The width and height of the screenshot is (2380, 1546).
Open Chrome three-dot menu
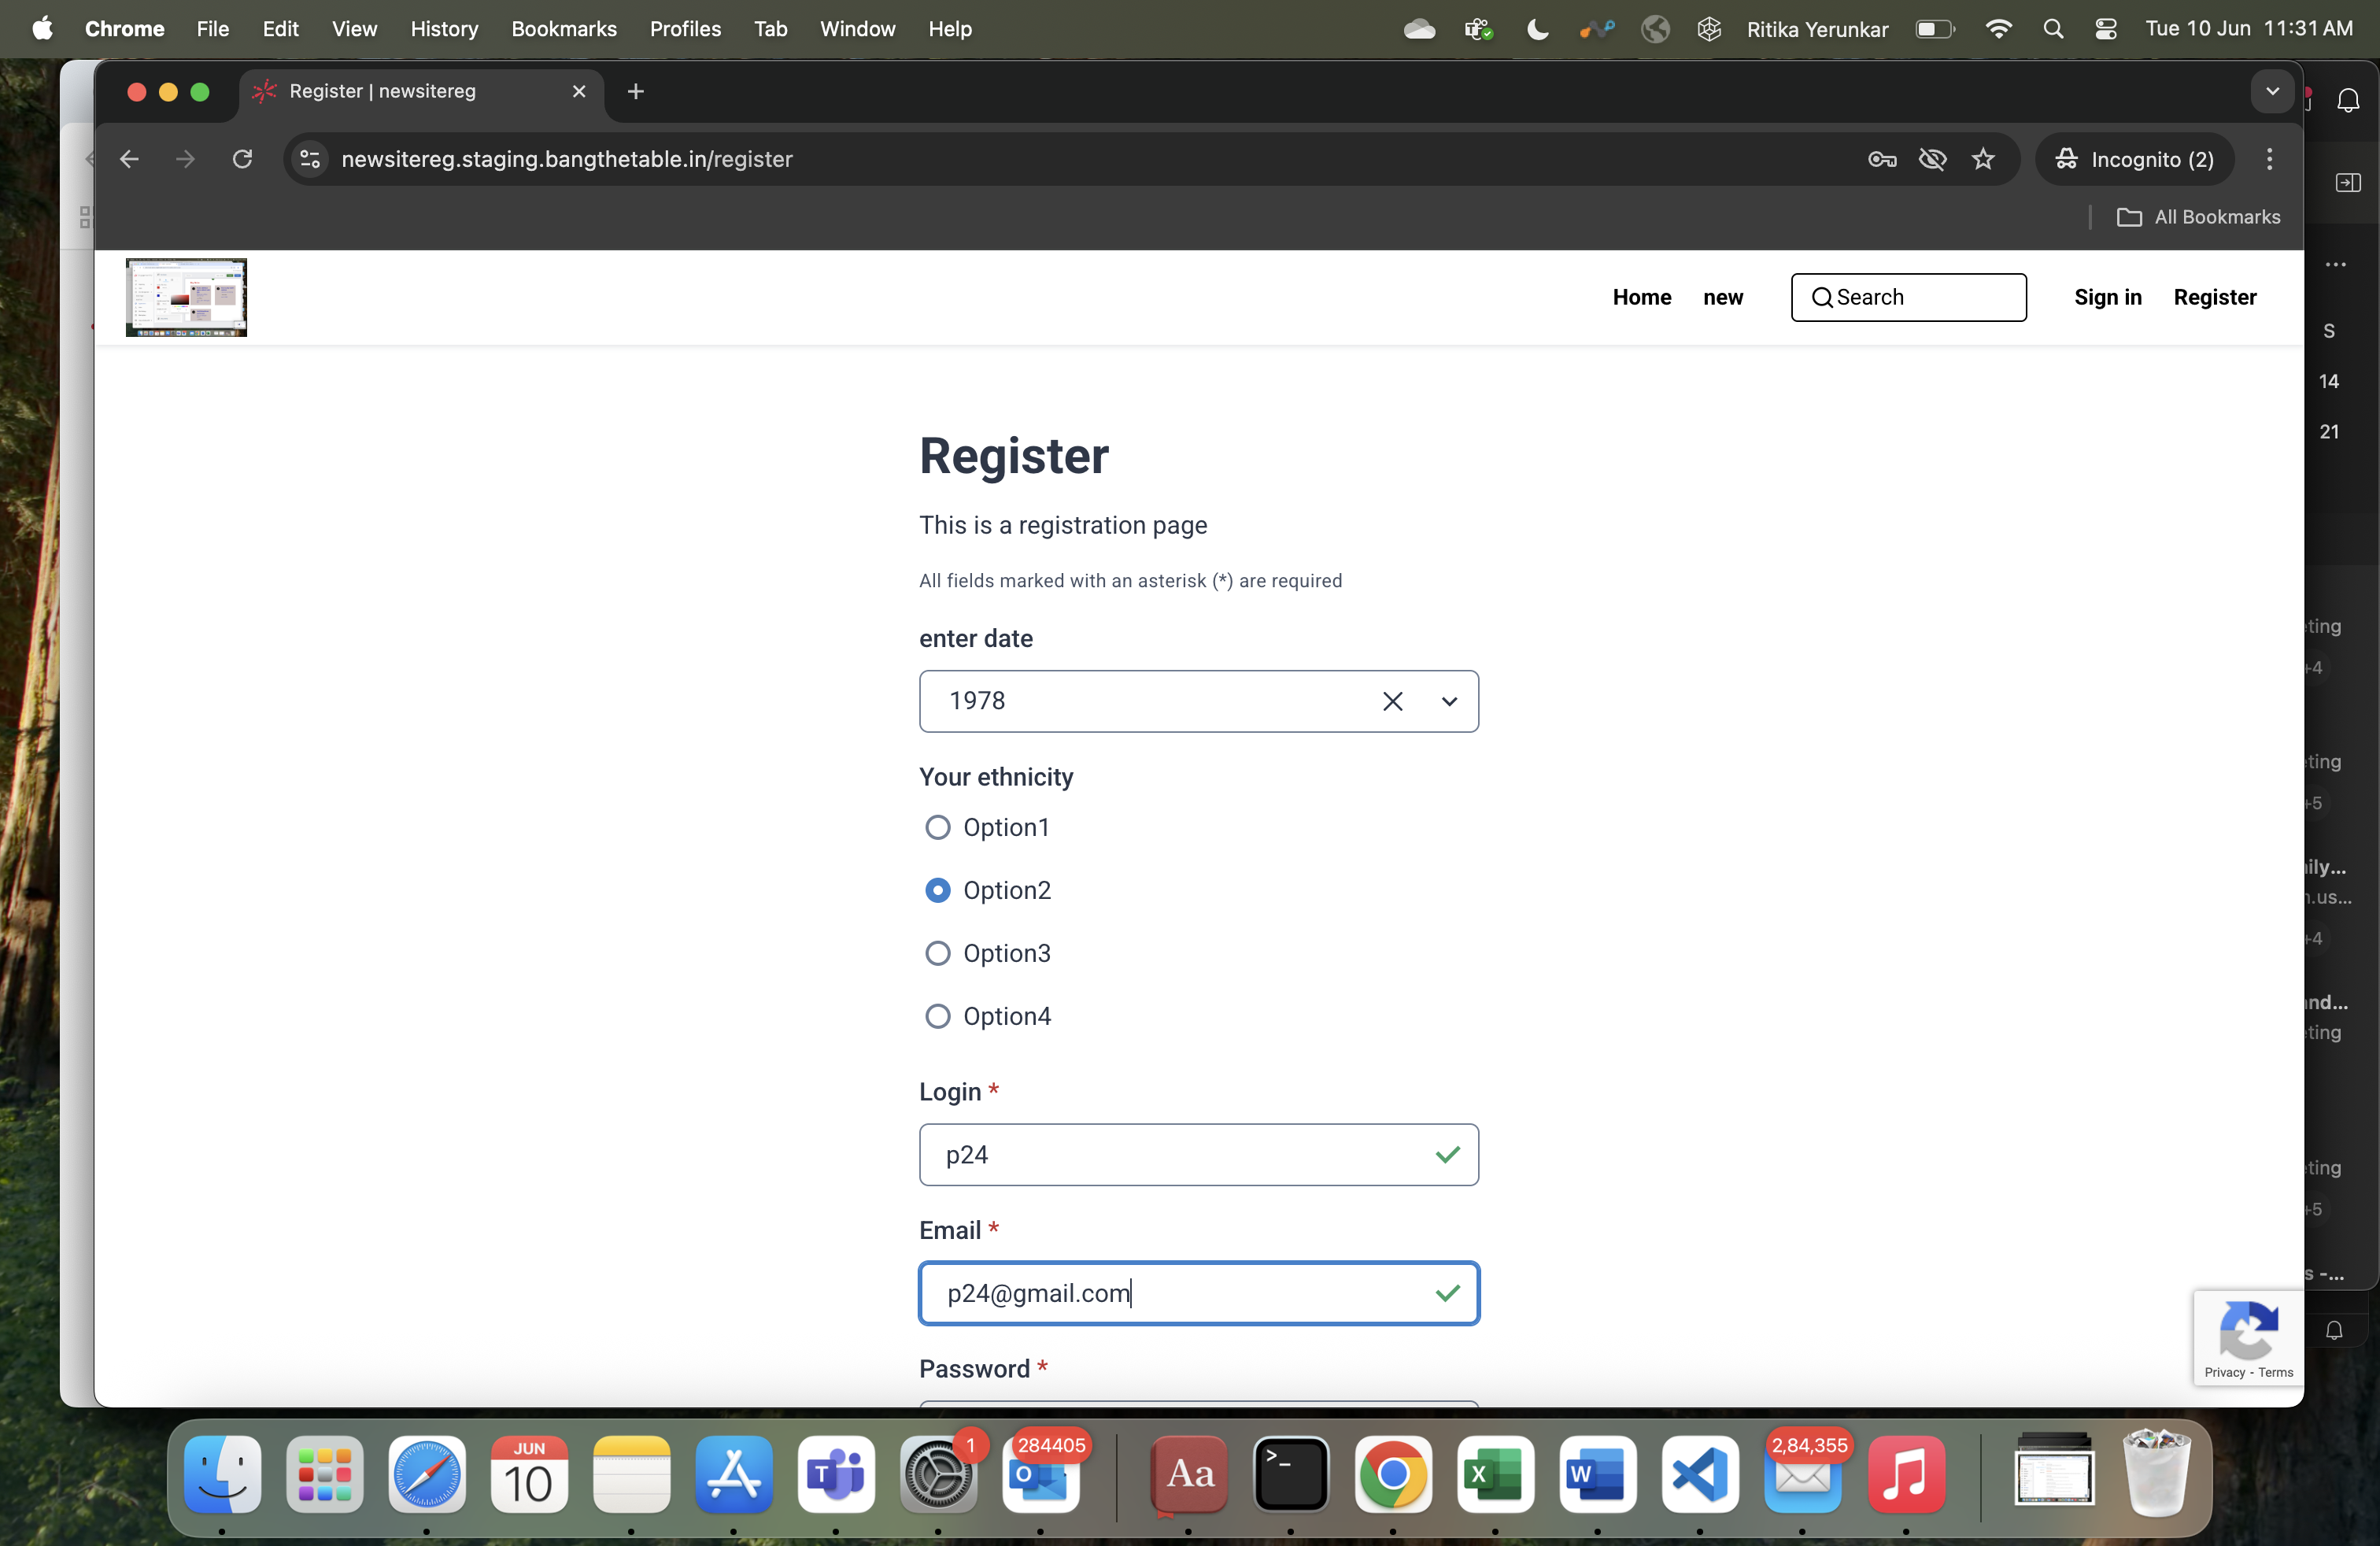(2269, 159)
